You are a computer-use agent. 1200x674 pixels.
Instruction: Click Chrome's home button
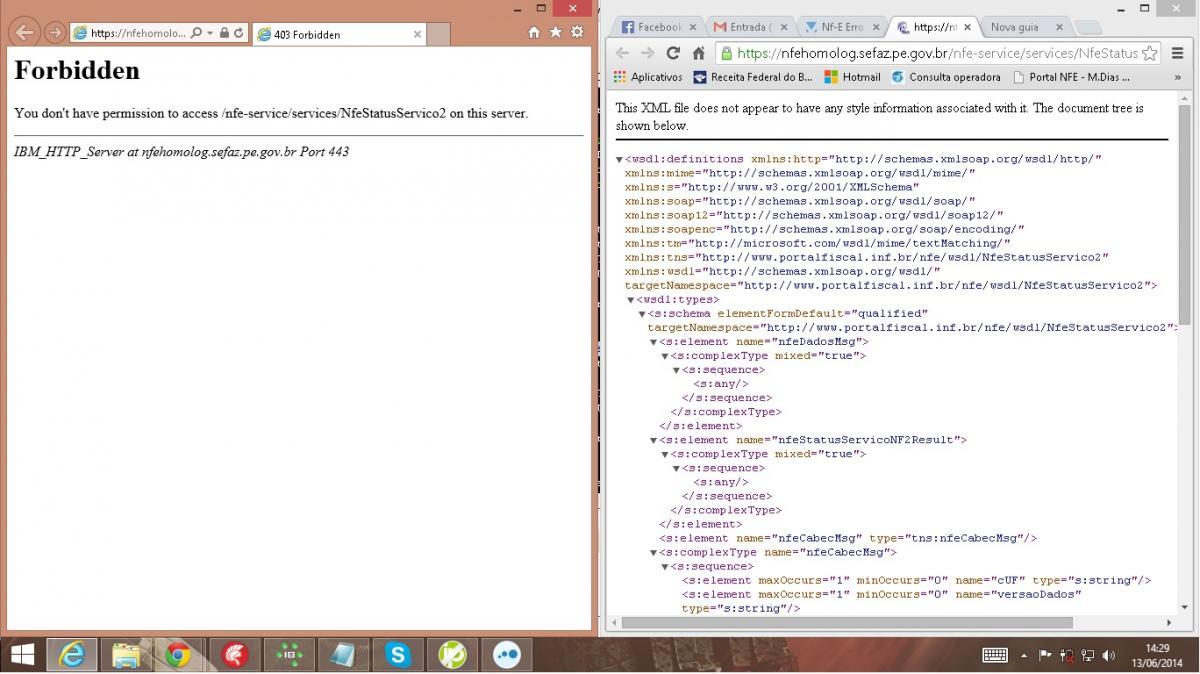(x=699, y=53)
